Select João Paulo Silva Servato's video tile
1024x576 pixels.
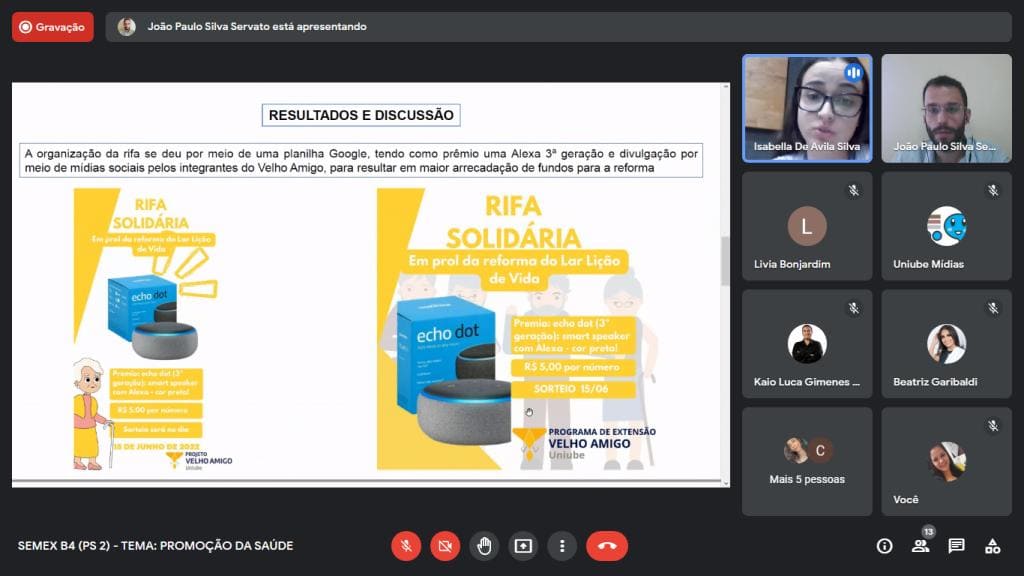pos(946,108)
